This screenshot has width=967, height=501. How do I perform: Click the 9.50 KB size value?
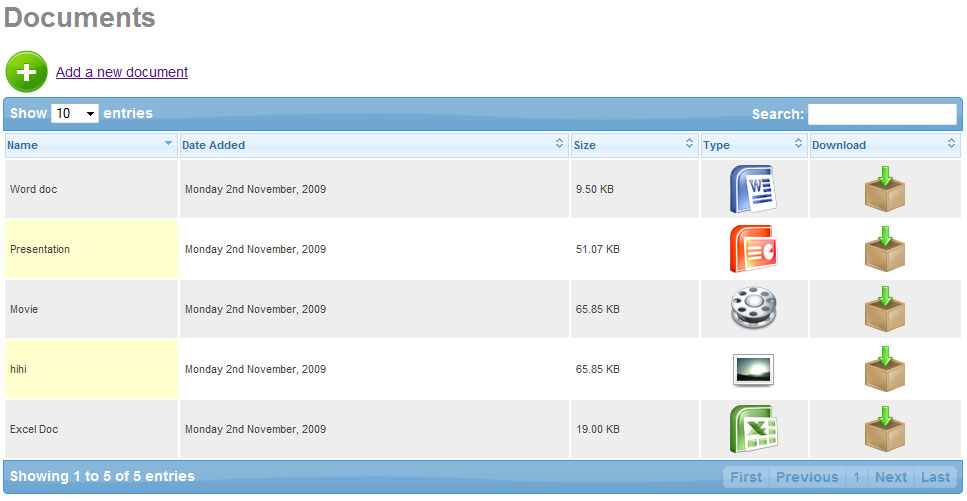595,189
